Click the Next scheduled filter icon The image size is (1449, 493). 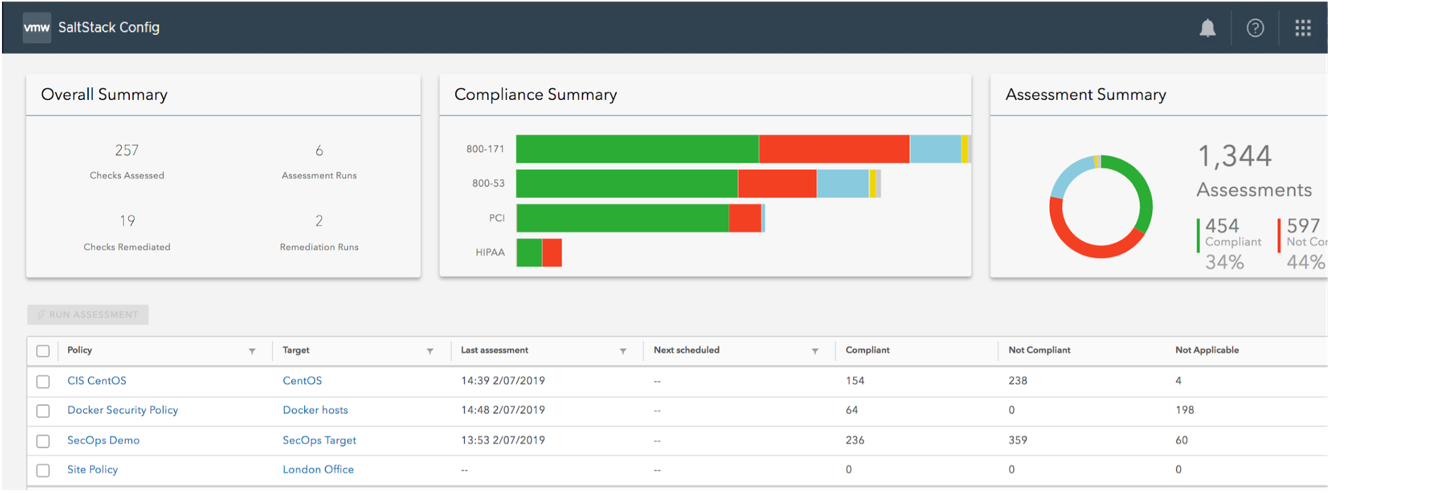tap(815, 351)
